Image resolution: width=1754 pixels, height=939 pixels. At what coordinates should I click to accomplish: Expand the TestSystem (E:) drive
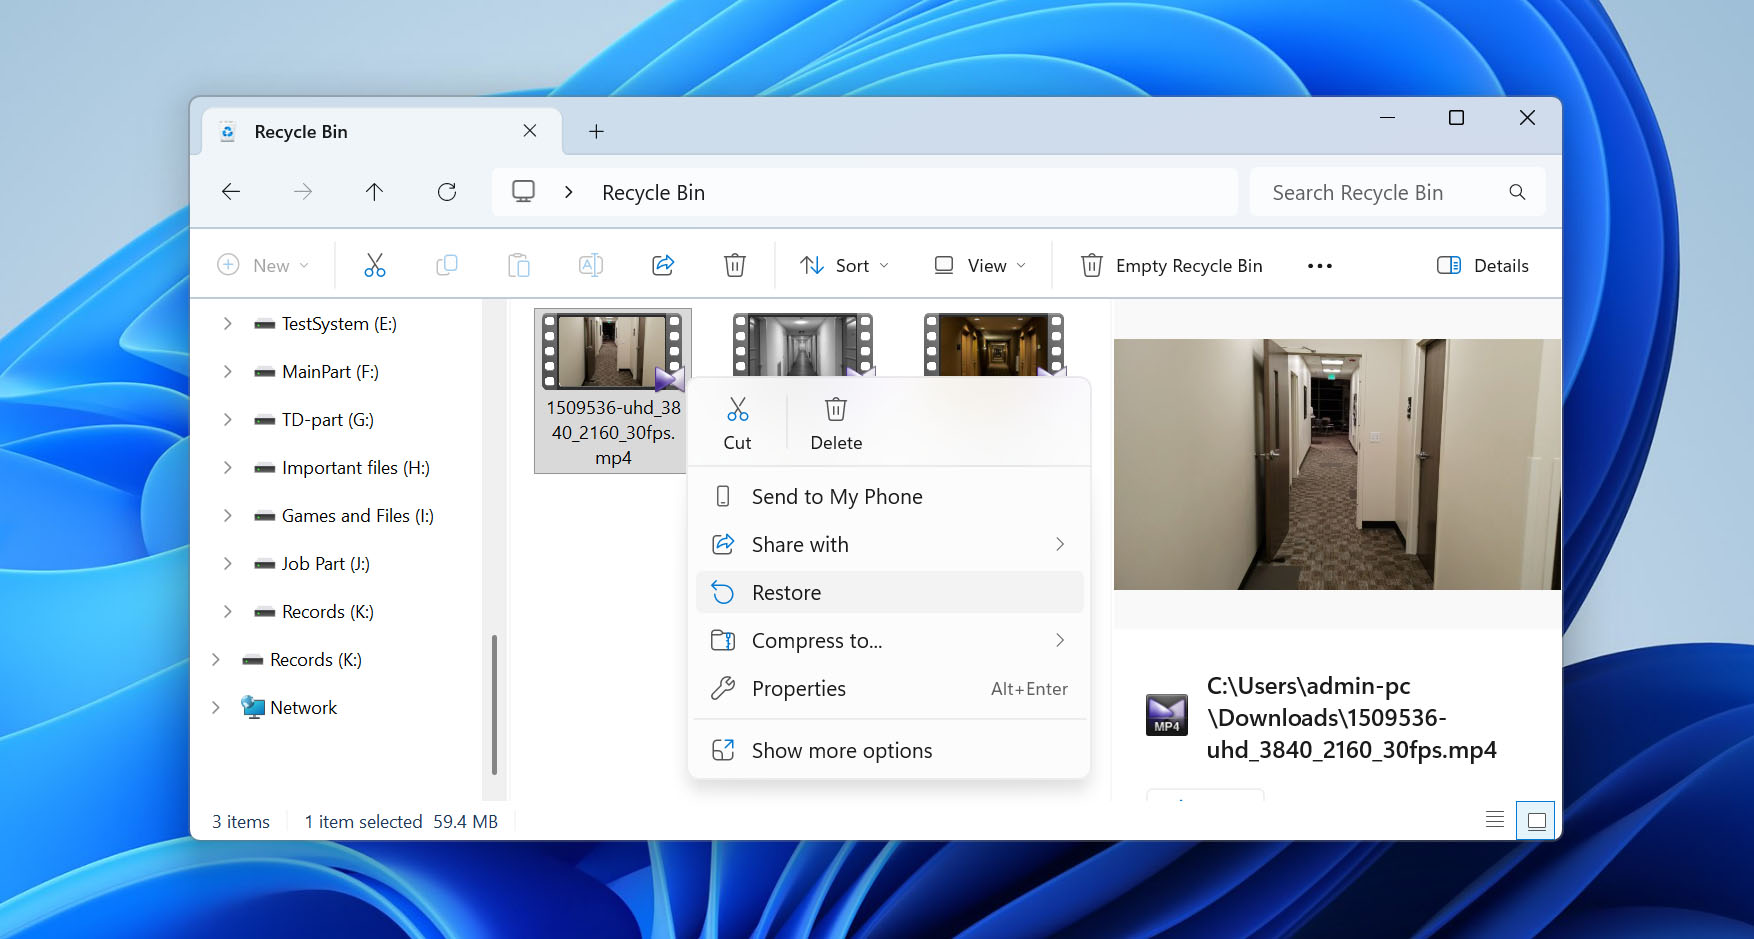click(228, 324)
